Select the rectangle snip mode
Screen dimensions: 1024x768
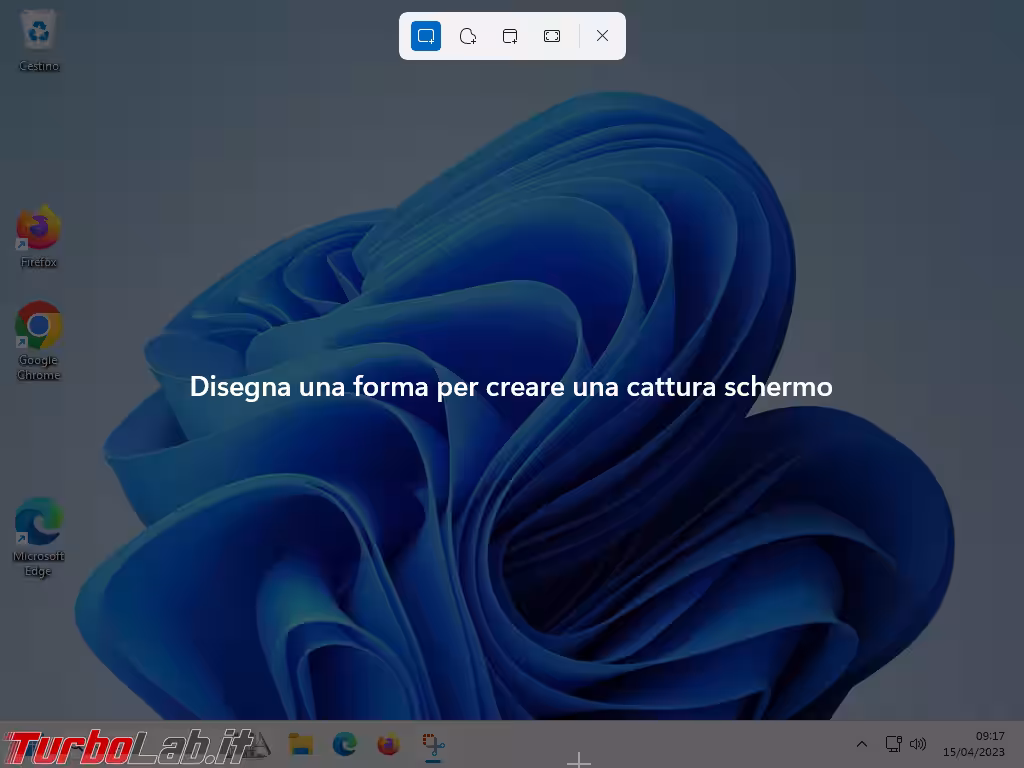click(426, 36)
